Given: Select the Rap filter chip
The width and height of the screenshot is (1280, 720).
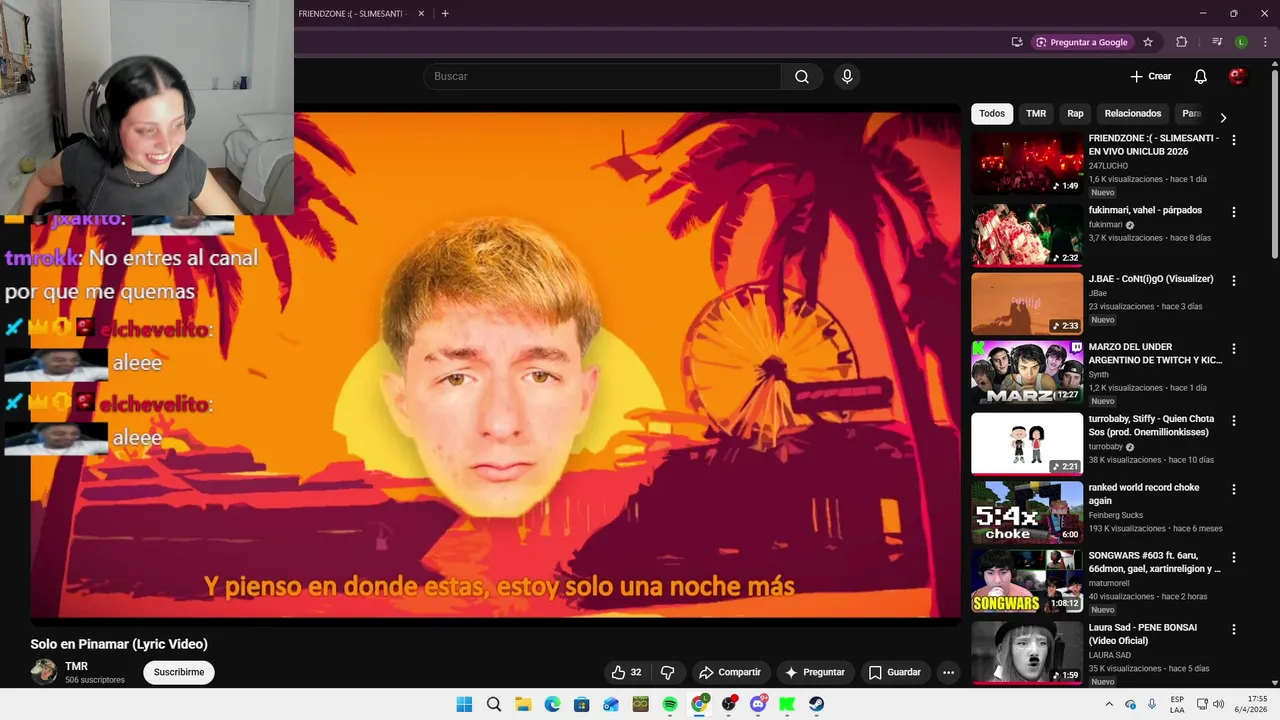Looking at the screenshot, I should 1075,114.
